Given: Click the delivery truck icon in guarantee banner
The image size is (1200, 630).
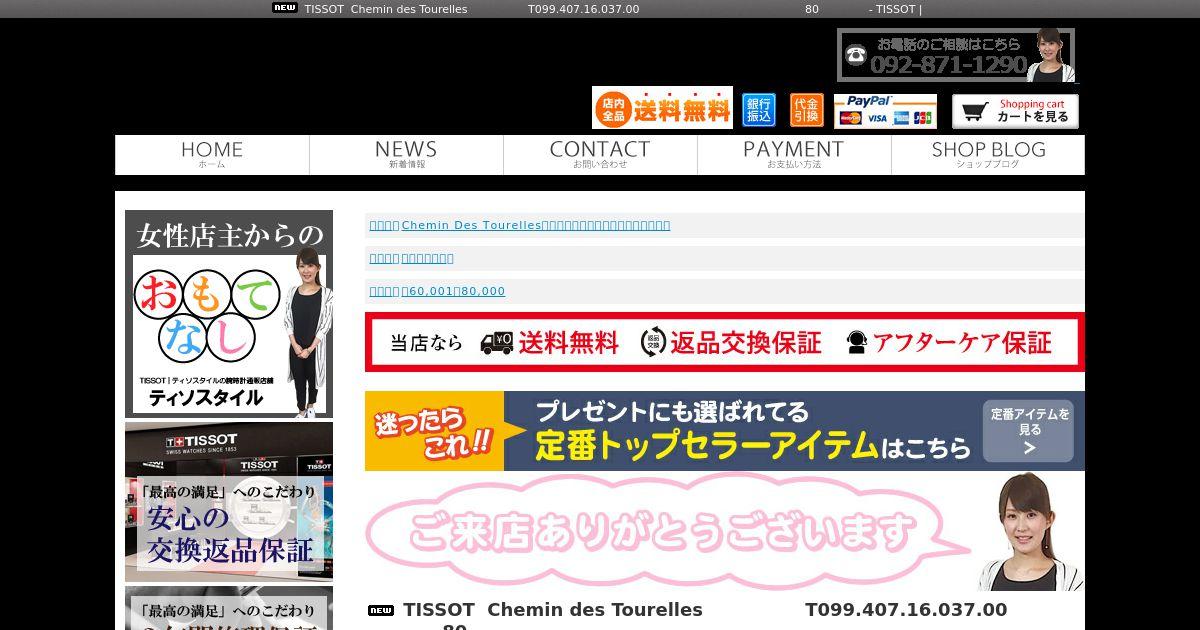Looking at the screenshot, I should point(497,343).
